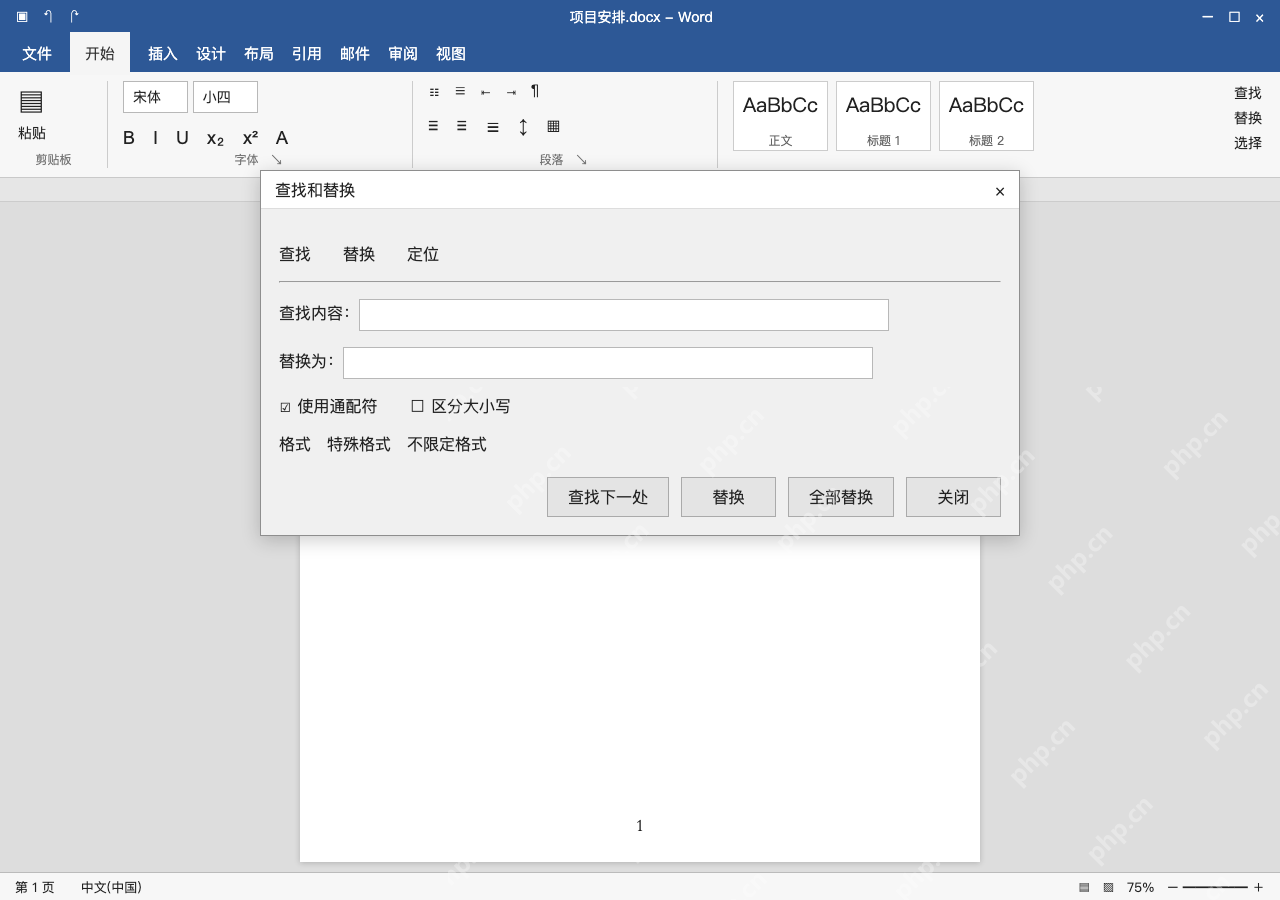Viewport: 1280px width, 900px height.
Task: Open line spacing options
Action: 523,127
